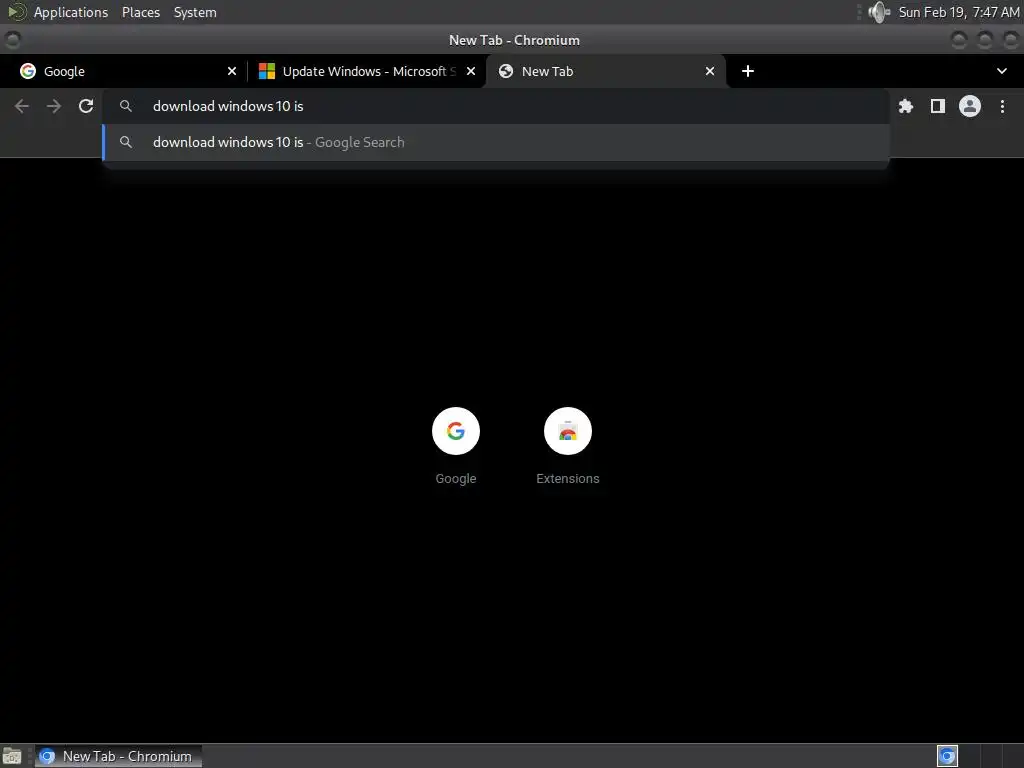
Task: Close the Update Windows tab
Action: tap(471, 71)
